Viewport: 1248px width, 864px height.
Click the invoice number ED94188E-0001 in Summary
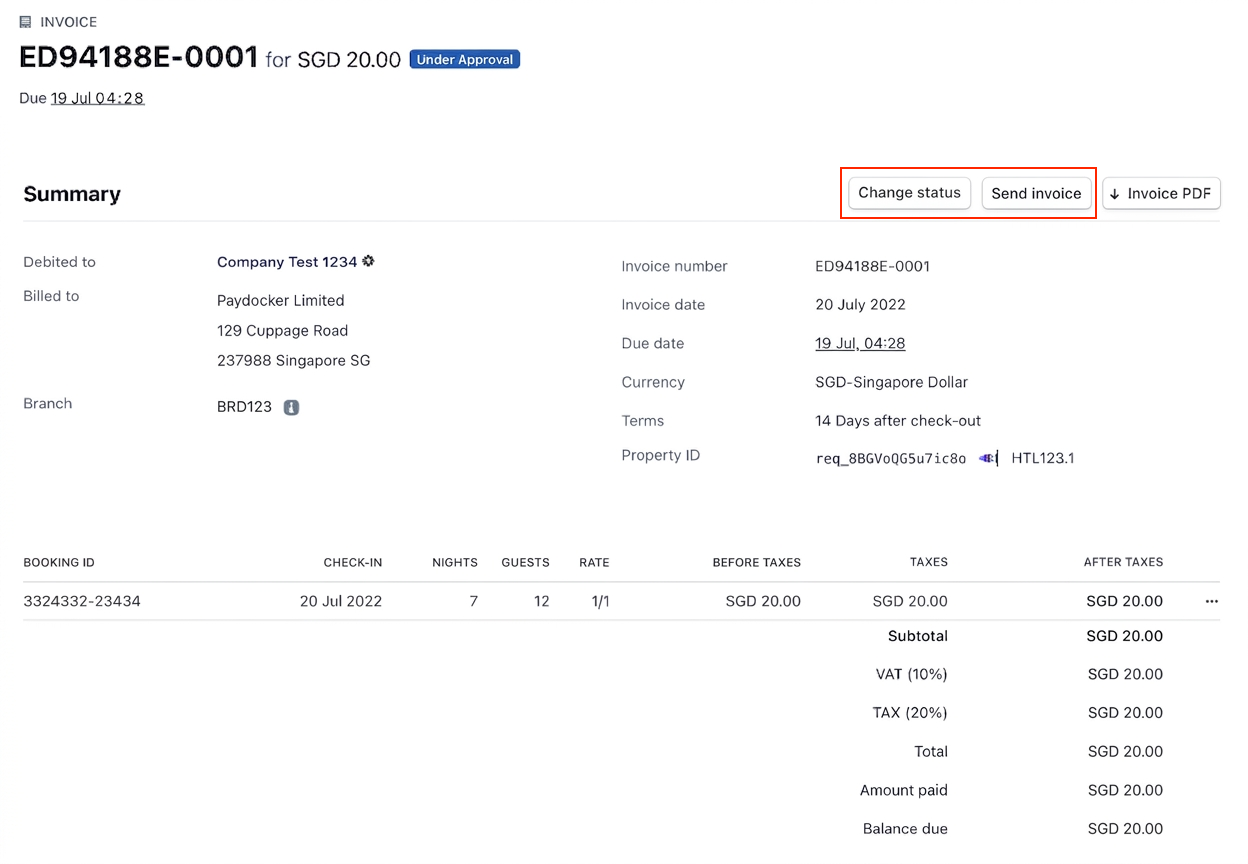872,266
